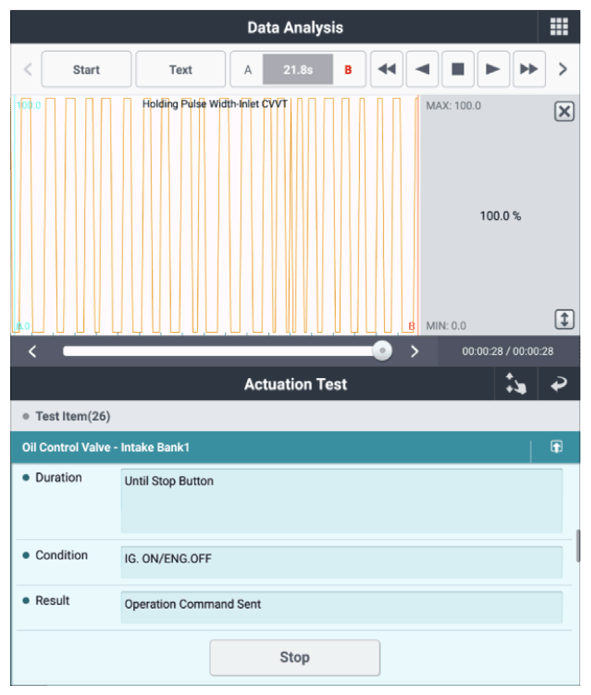Go back using the return arrow
This screenshot has height=695, width=591.
(x=559, y=384)
